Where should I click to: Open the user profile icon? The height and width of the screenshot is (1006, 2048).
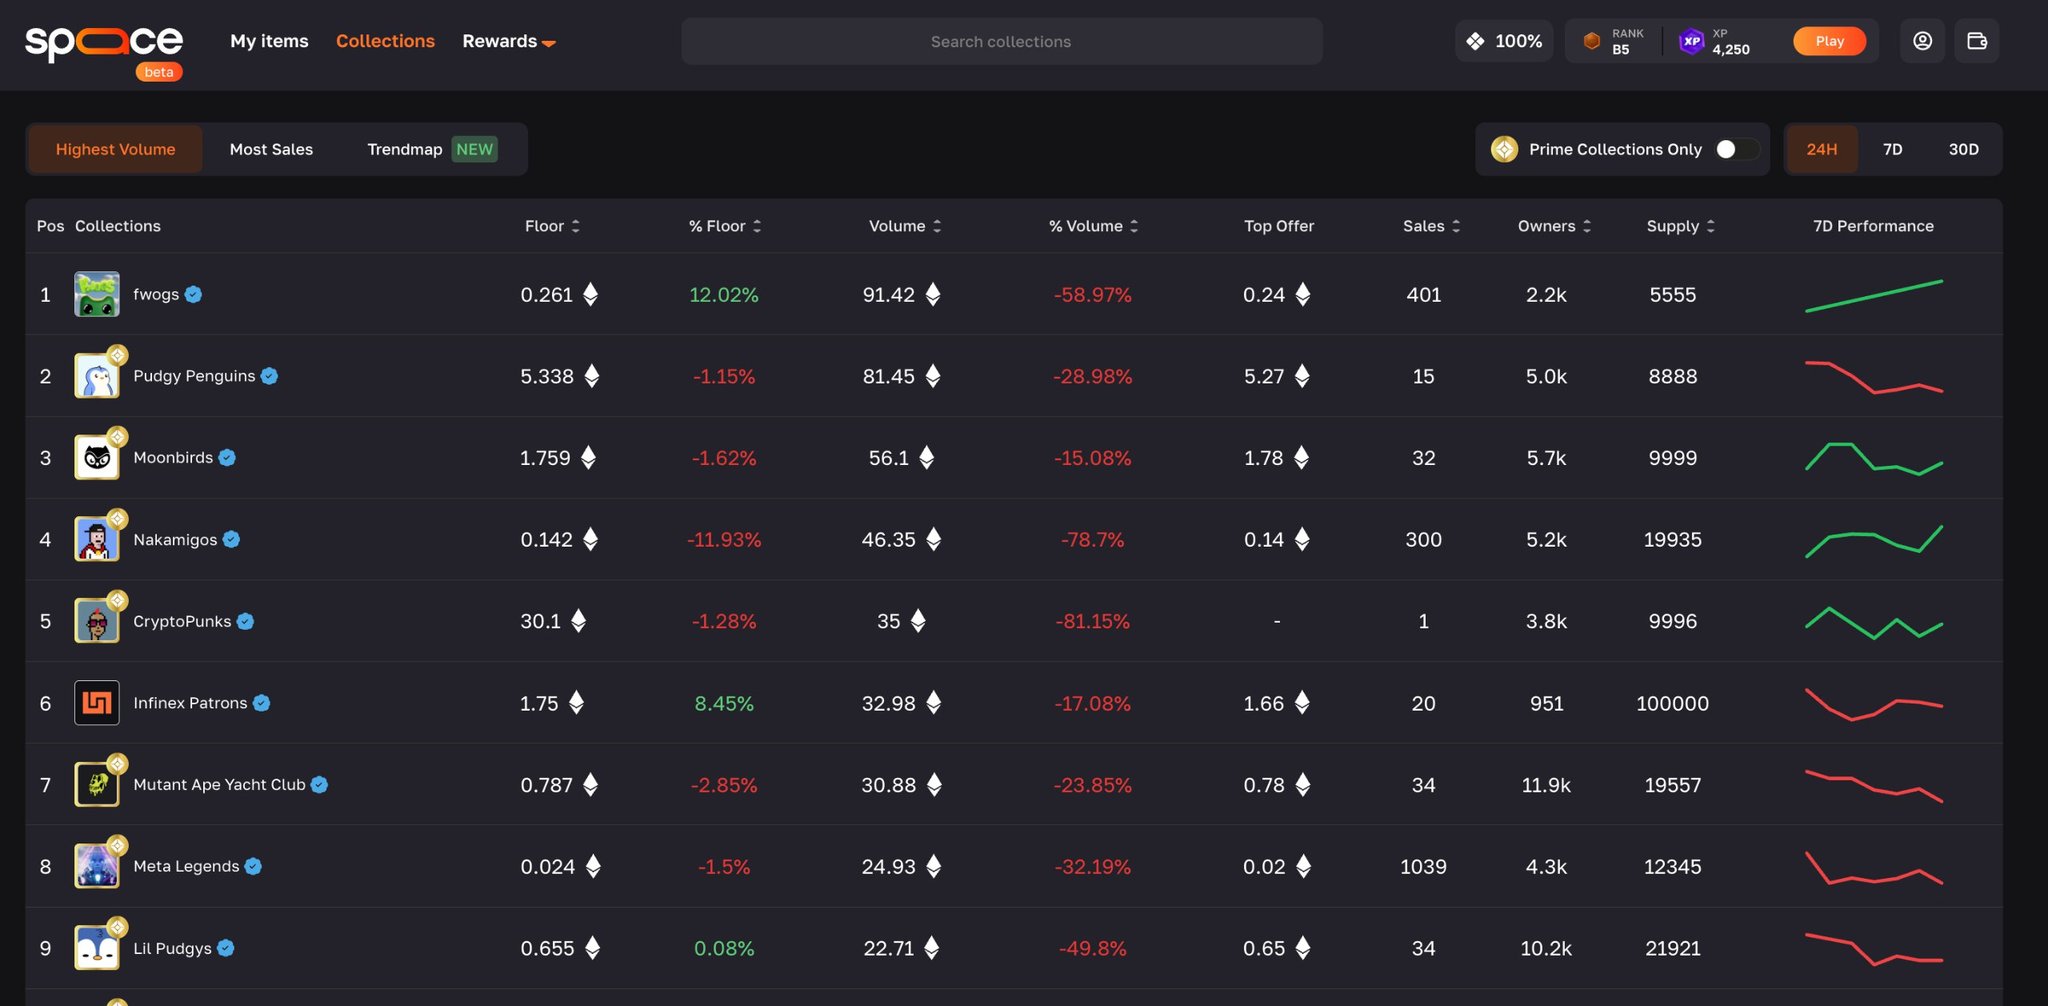tap(1922, 41)
